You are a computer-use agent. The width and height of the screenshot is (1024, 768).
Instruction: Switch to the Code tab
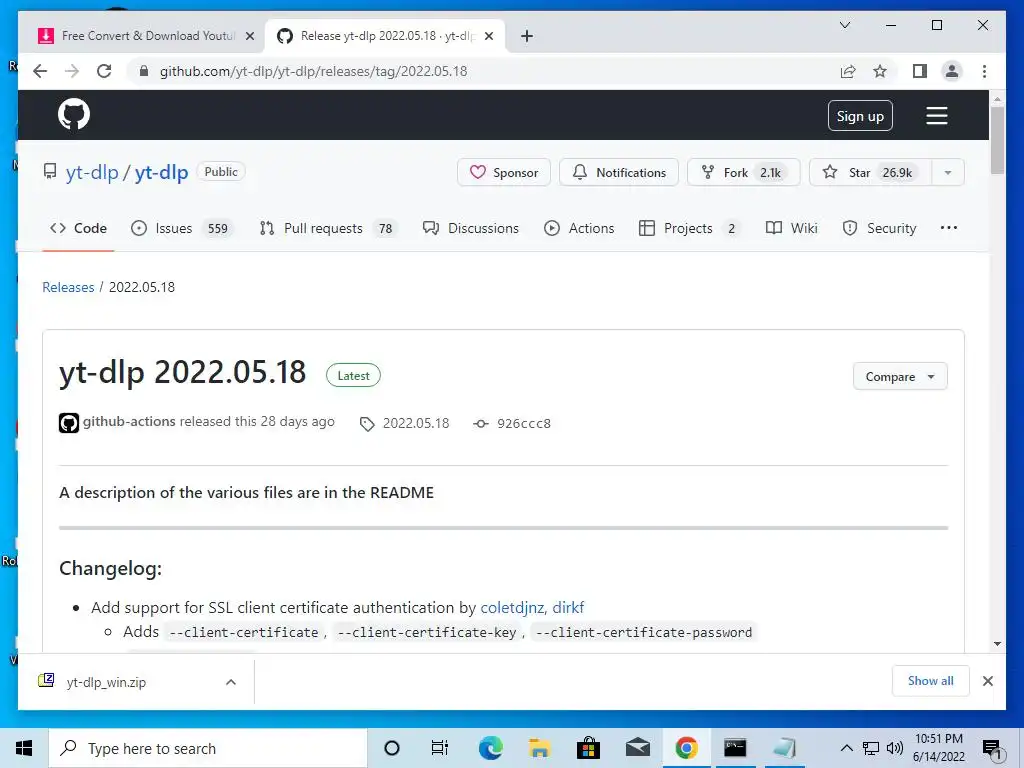pyautogui.click(x=78, y=228)
